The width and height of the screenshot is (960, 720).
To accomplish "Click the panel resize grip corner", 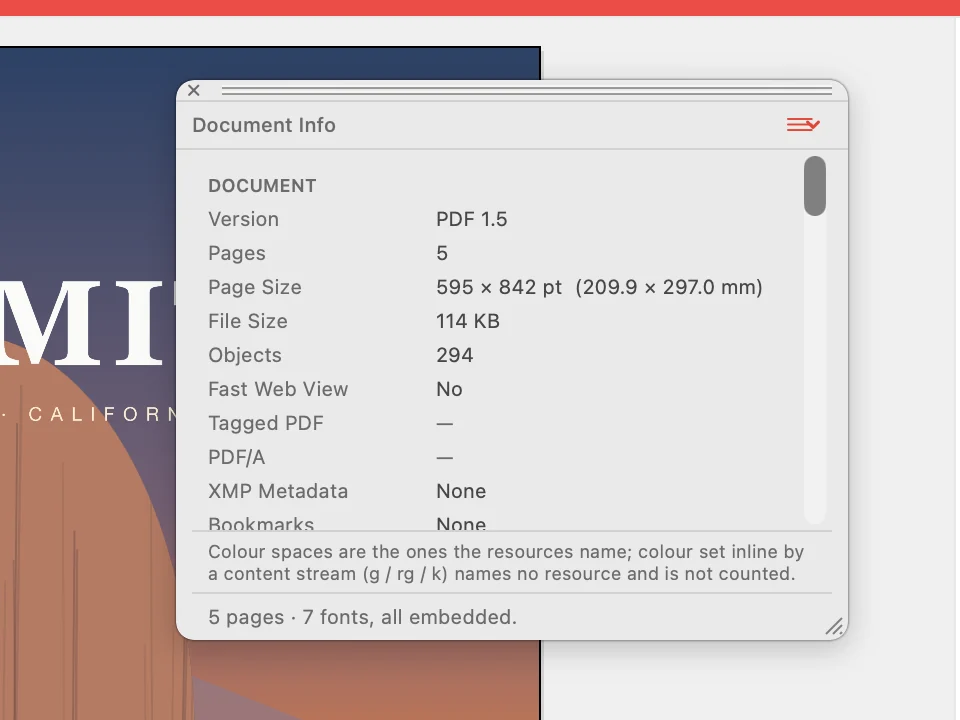I will tap(834, 627).
